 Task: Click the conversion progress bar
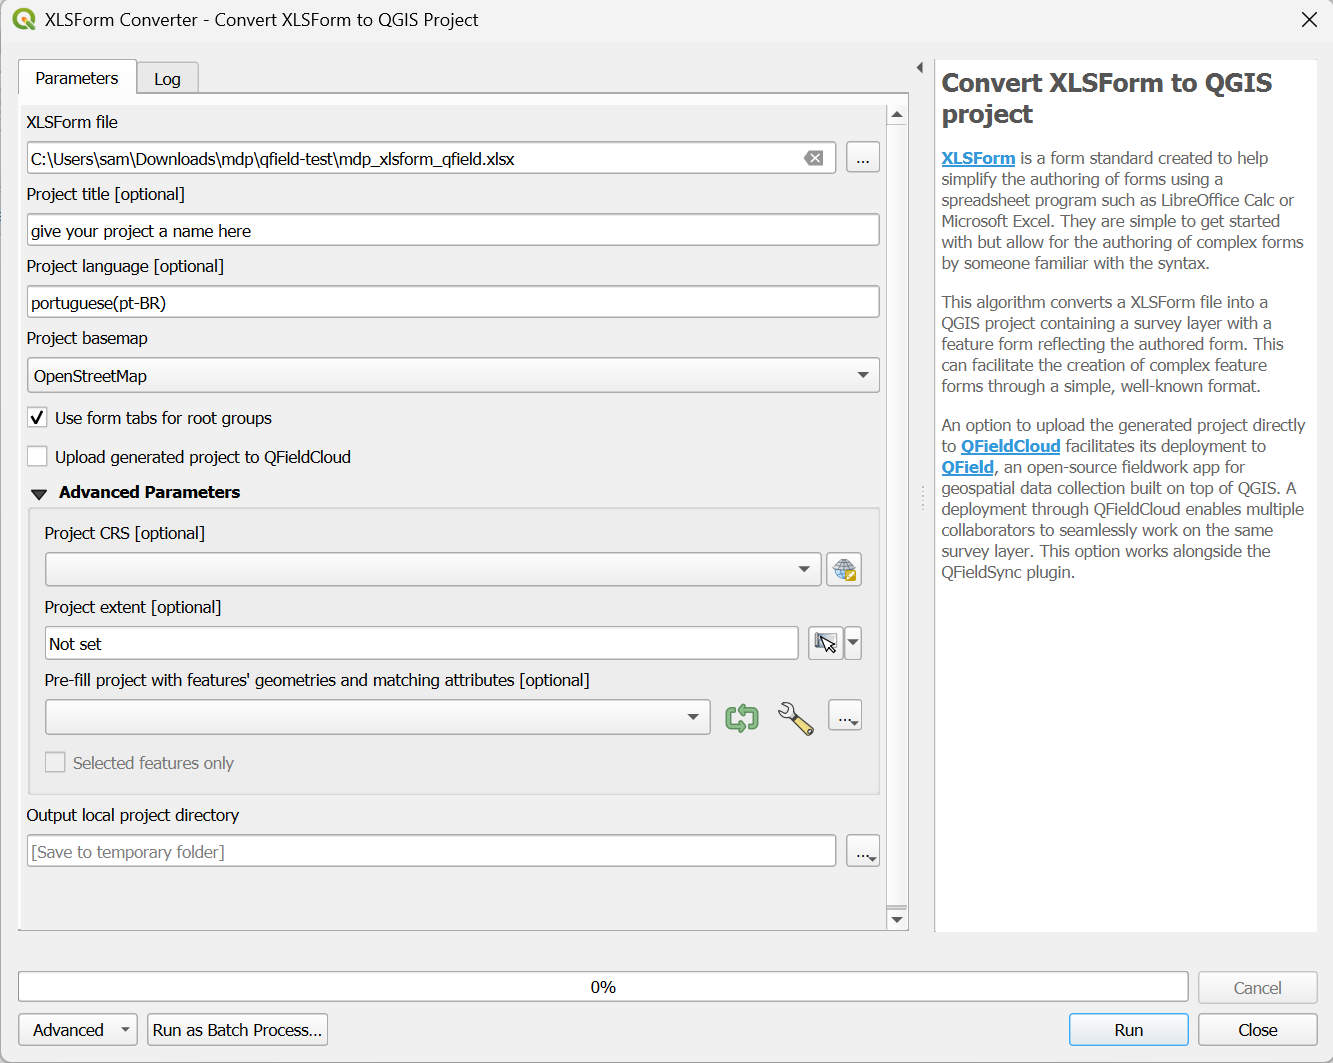coord(603,987)
